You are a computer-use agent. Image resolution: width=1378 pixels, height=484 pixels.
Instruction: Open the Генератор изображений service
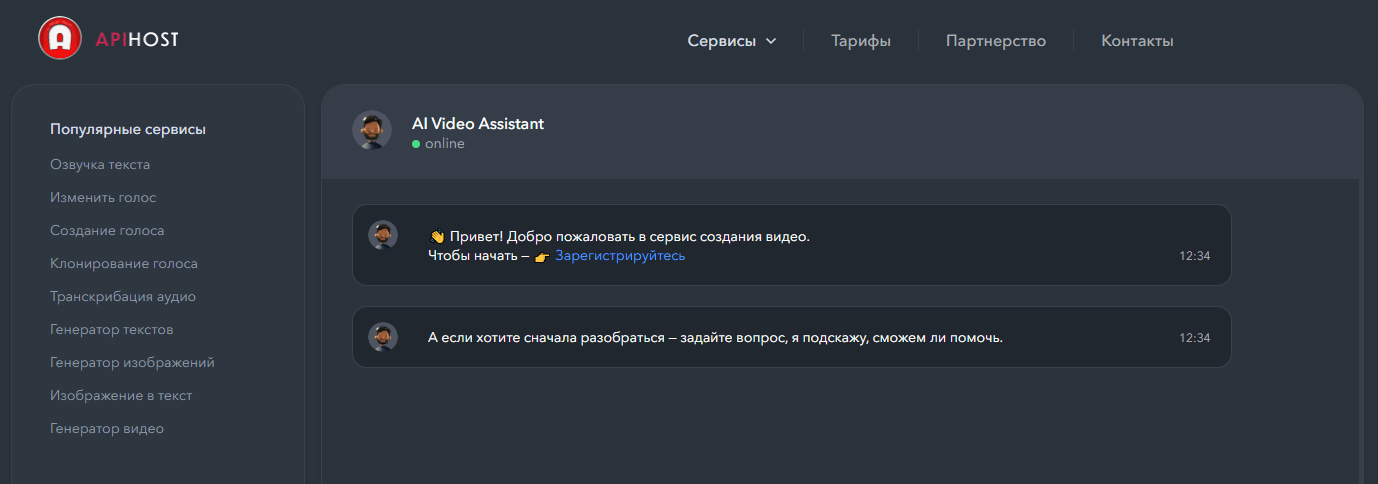[x=132, y=363]
